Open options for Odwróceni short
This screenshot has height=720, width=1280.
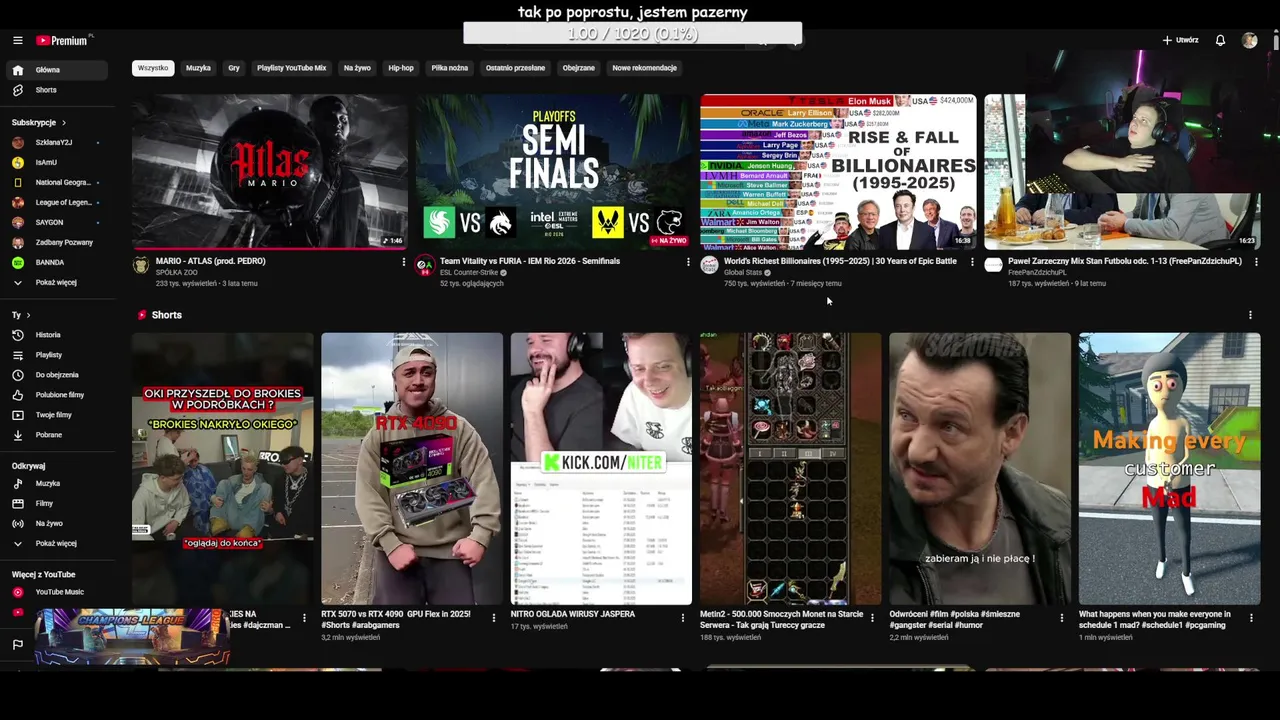click(1062, 618)
